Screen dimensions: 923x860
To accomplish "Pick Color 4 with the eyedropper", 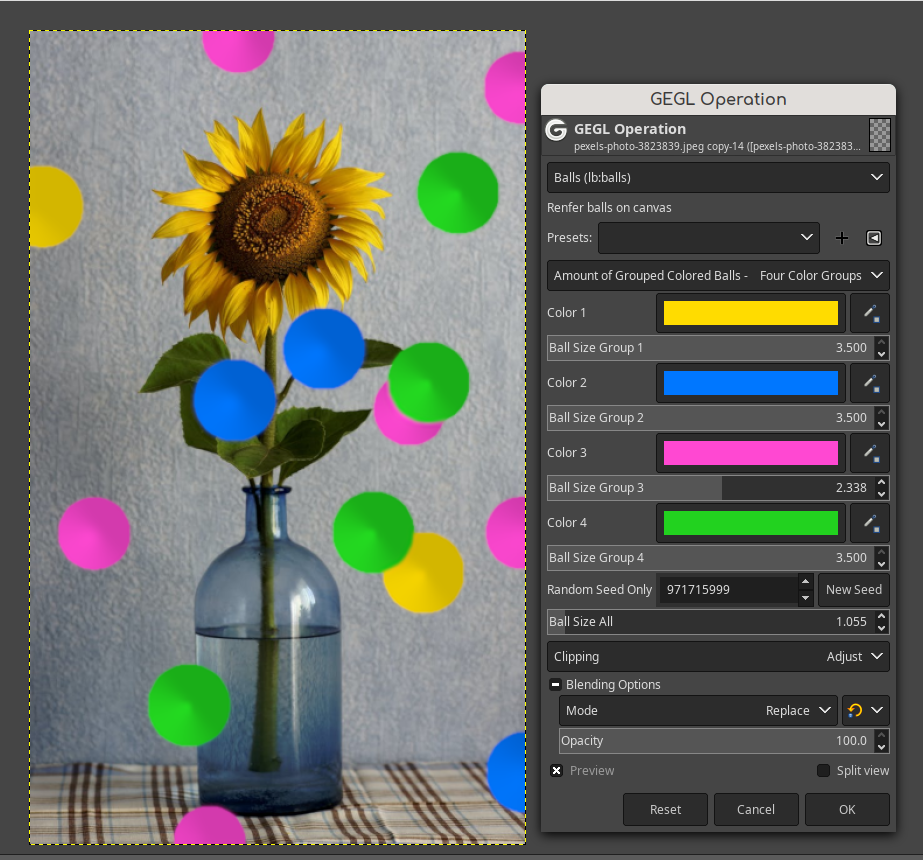I will [x=870, y=523].
